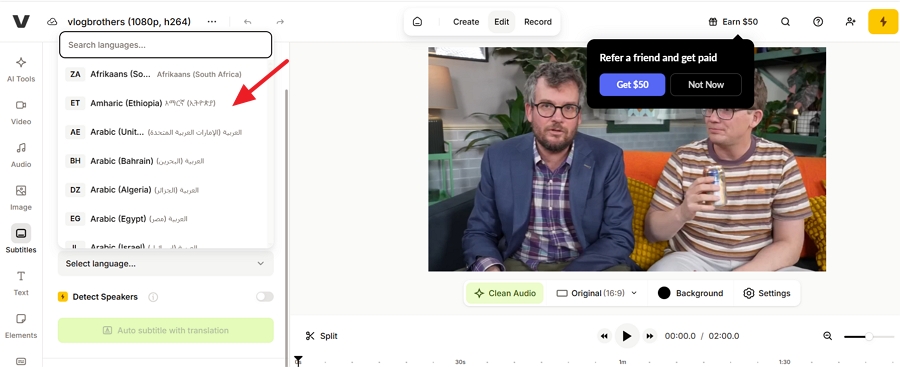Click the undo arrow
The image size is (900, 367).
click(x=247, y=22)
